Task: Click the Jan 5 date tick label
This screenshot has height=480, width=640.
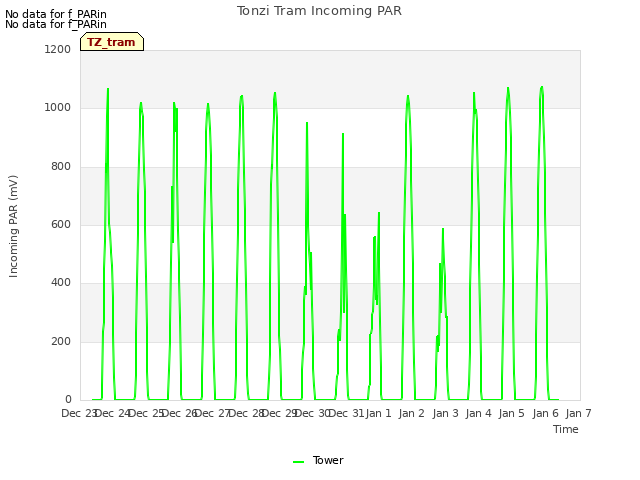Action: coord(512,413)
